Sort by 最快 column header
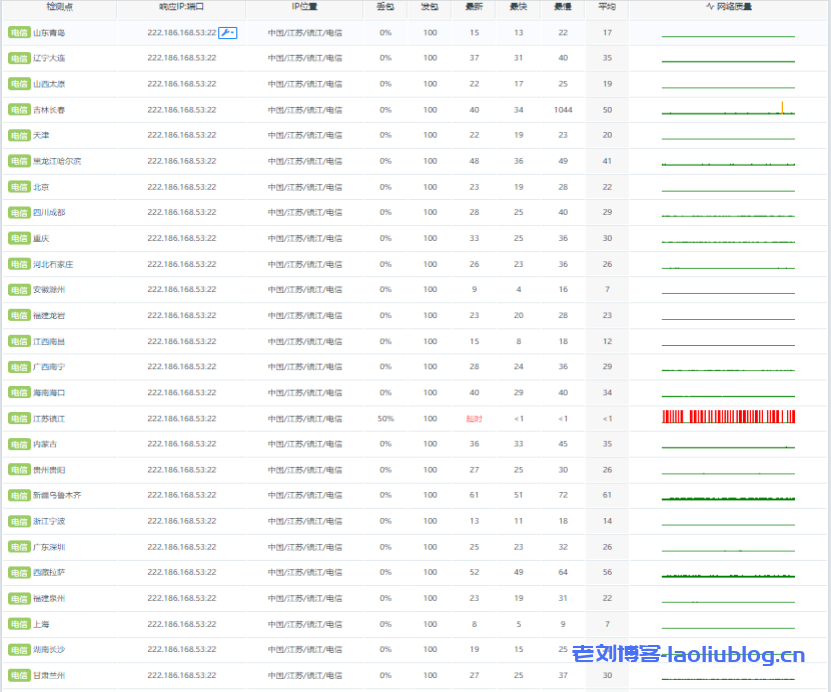Screen dimensions: 831x692 click(518, 7)
